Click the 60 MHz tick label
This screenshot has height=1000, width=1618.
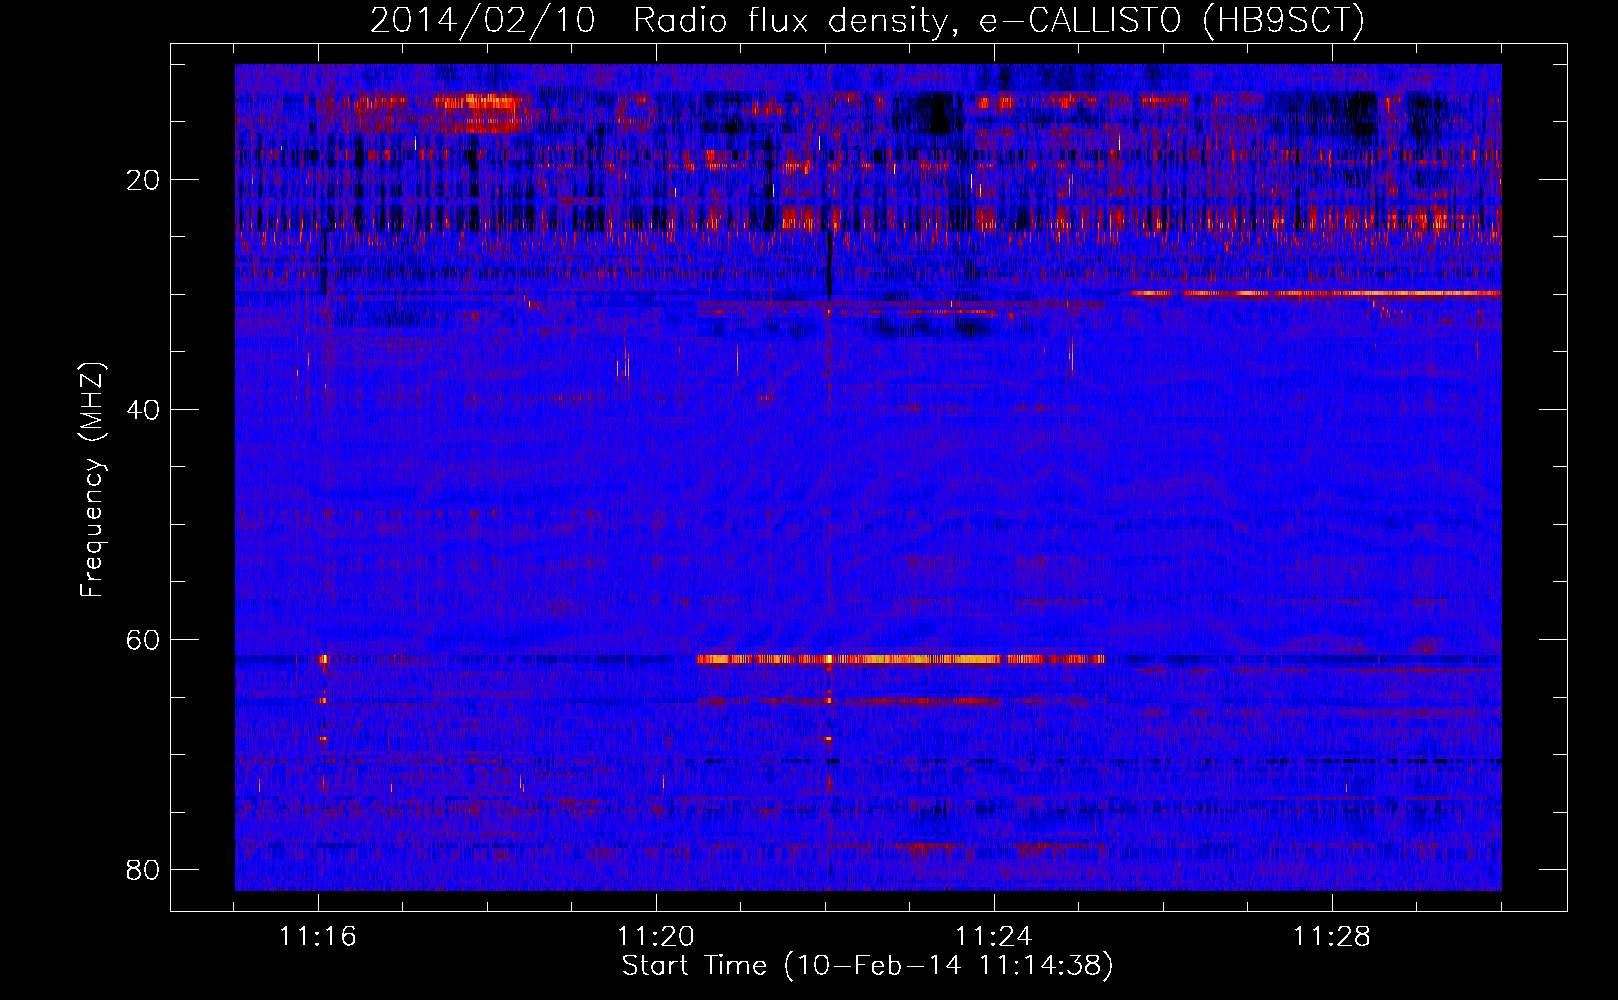pyautogui.click(x=143, y=640)
